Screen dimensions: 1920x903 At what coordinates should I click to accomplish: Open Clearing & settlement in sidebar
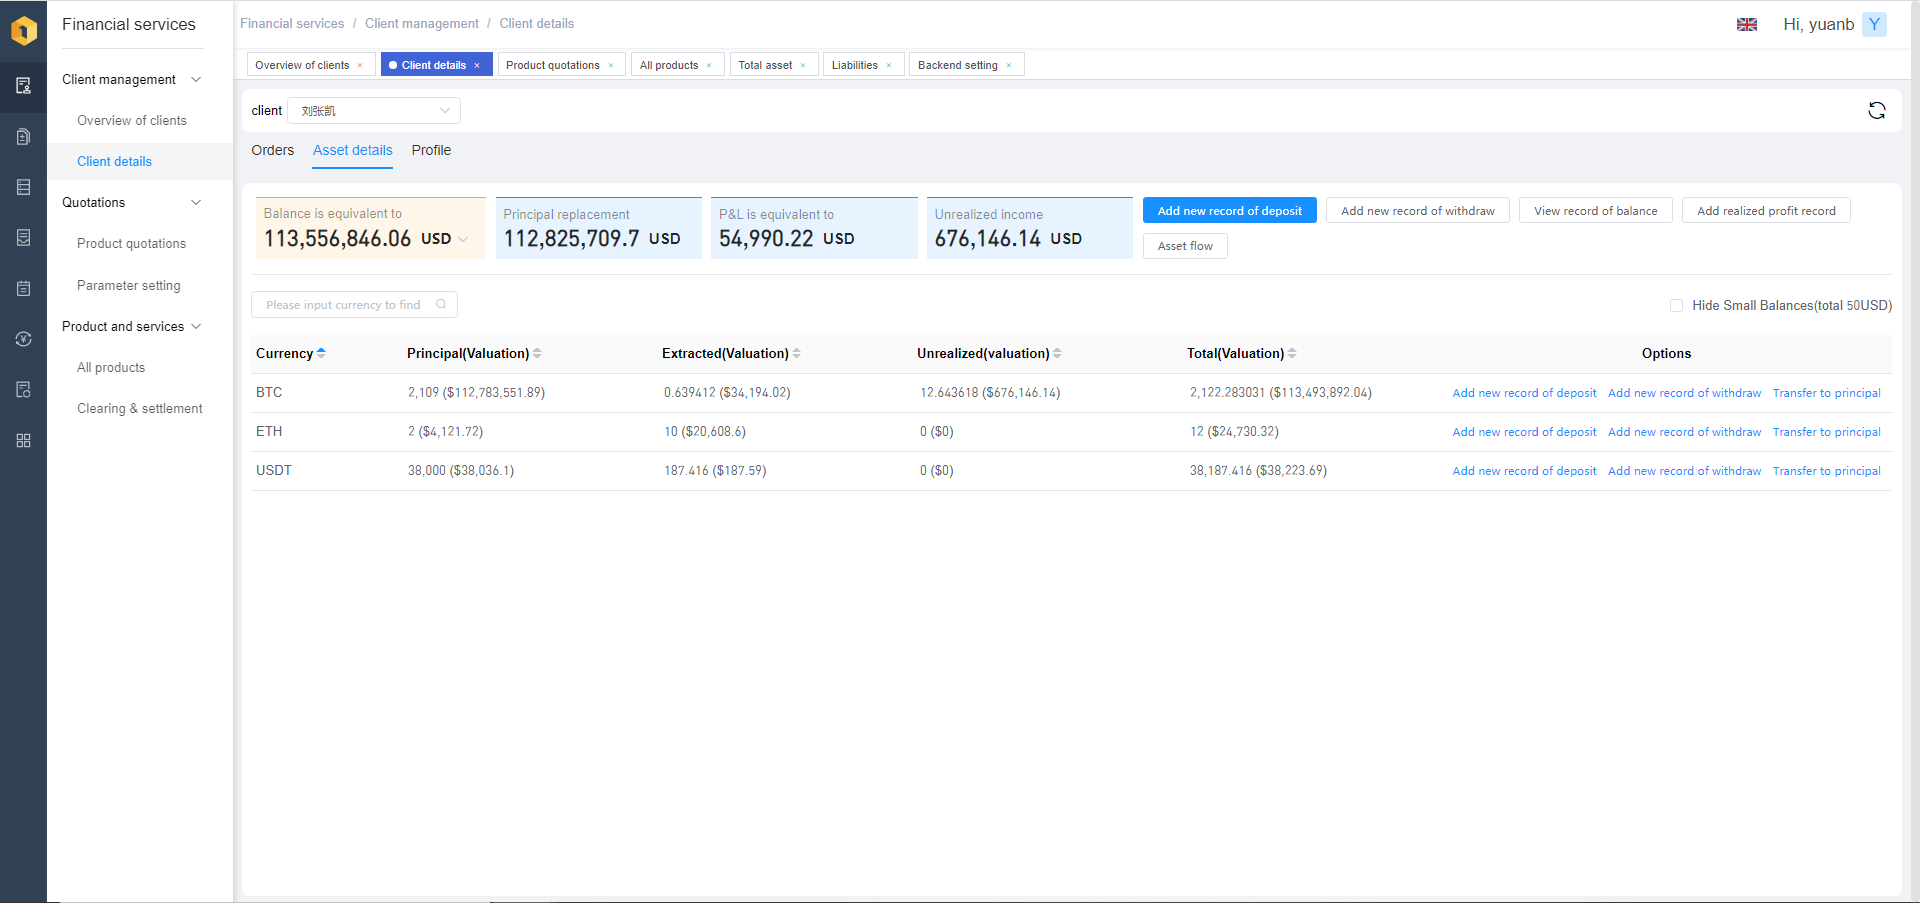tap(140, 409)
